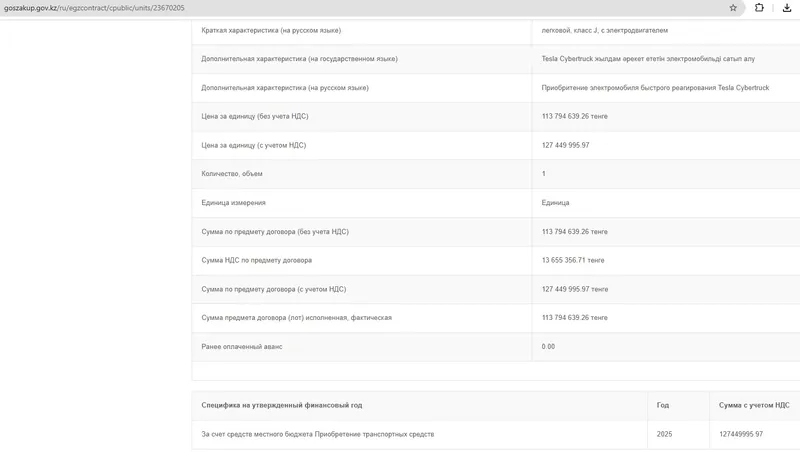Screen dimensions: 800x452
Task: Click the 'Специфика на утвержденный финансовый год' header
Action: pyautogui.click(x=282, y=405)
